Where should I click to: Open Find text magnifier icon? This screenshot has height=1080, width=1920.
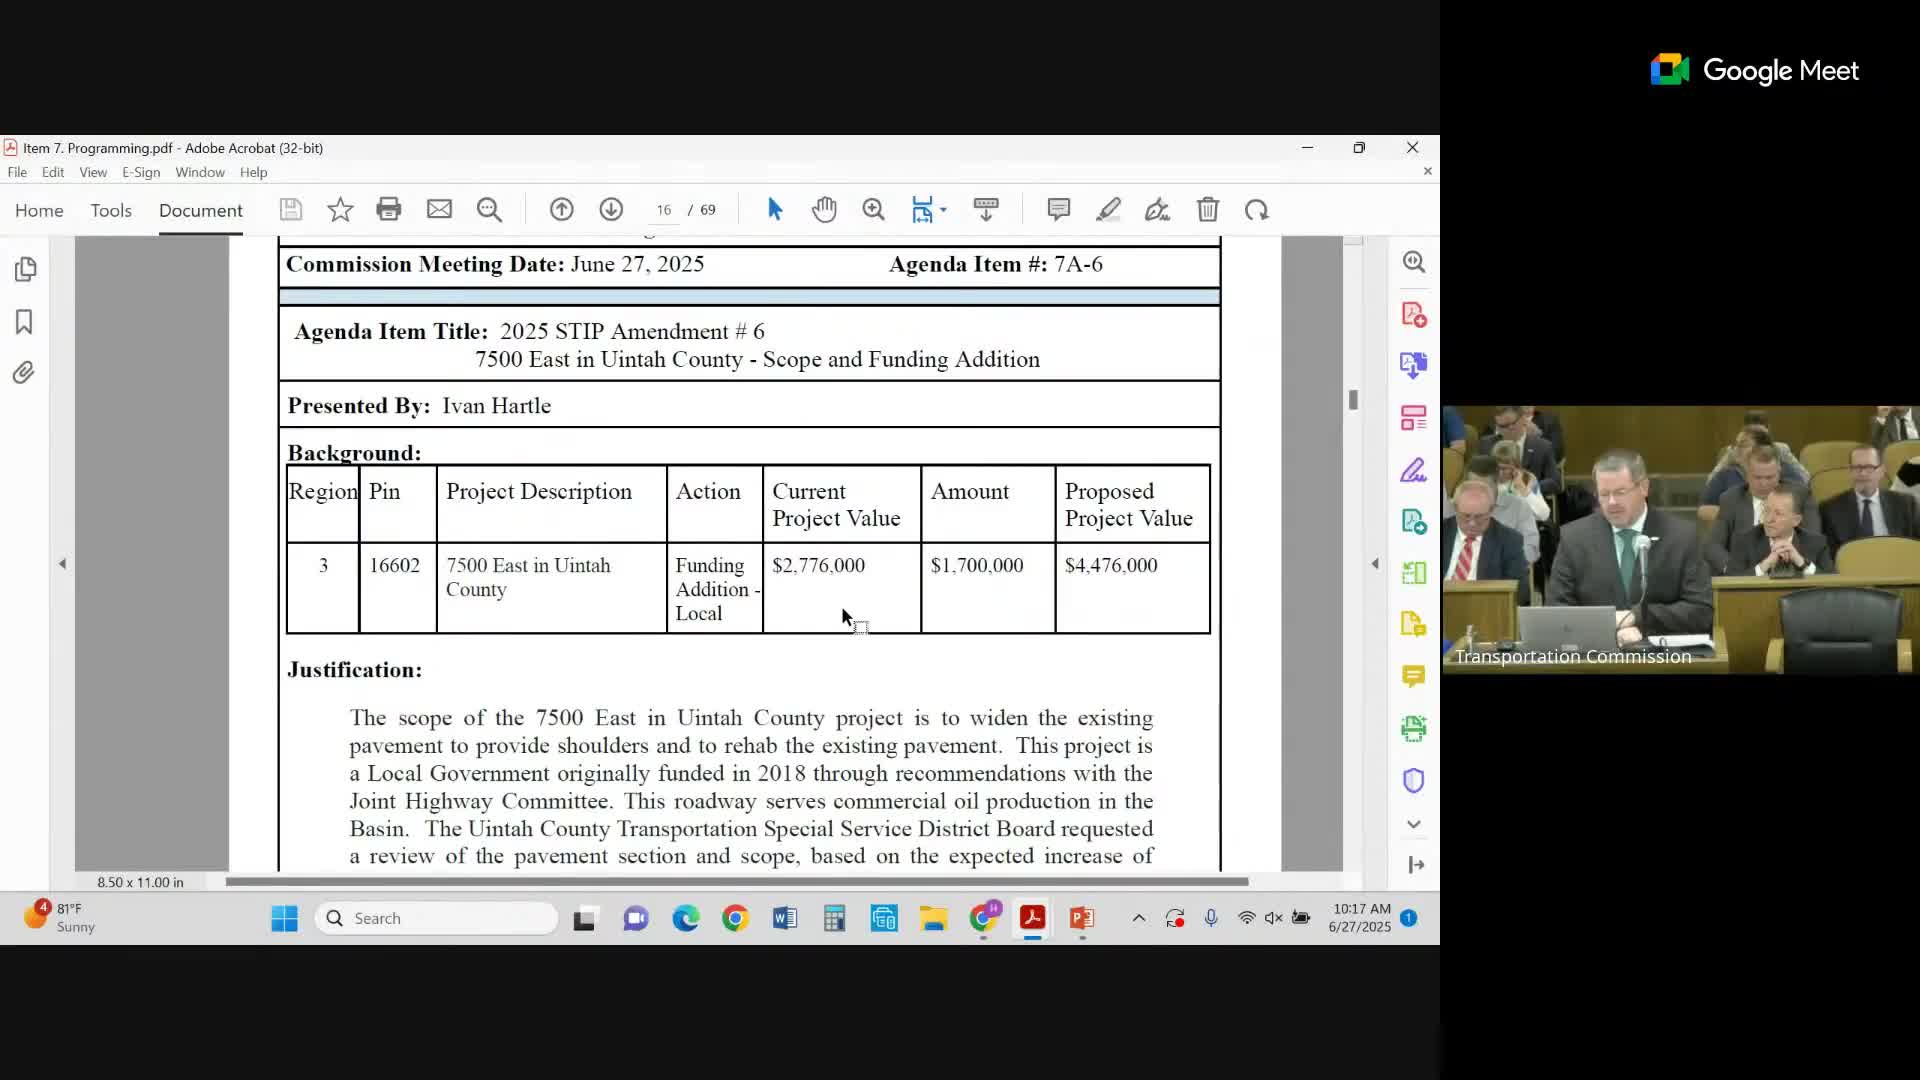[489, 210]
